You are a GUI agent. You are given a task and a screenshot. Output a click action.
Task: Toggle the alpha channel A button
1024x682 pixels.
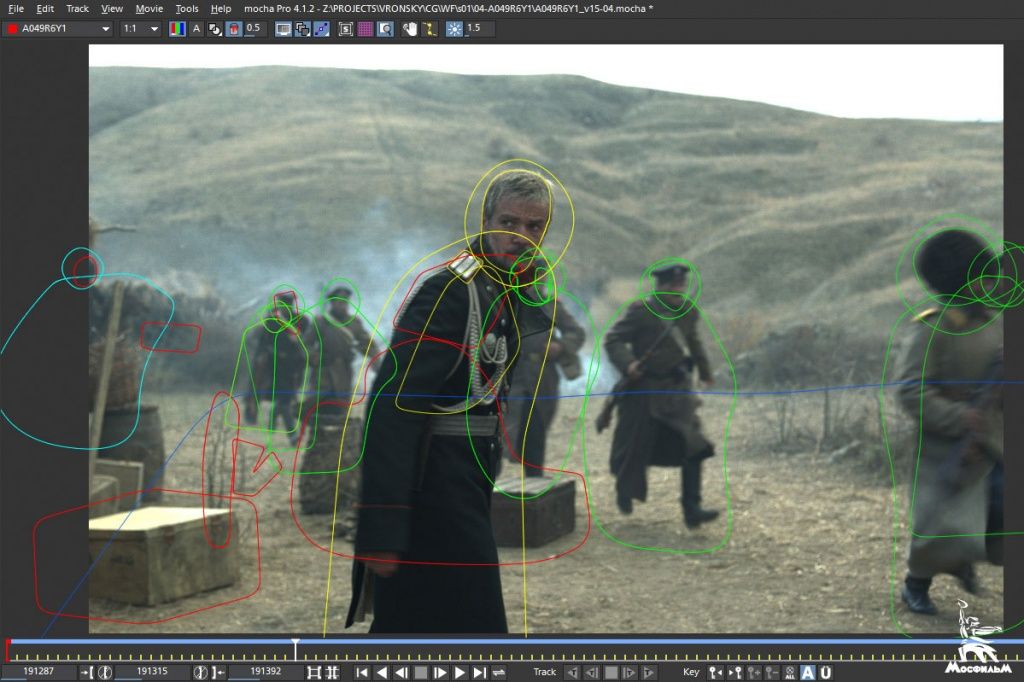coord(196,29)
